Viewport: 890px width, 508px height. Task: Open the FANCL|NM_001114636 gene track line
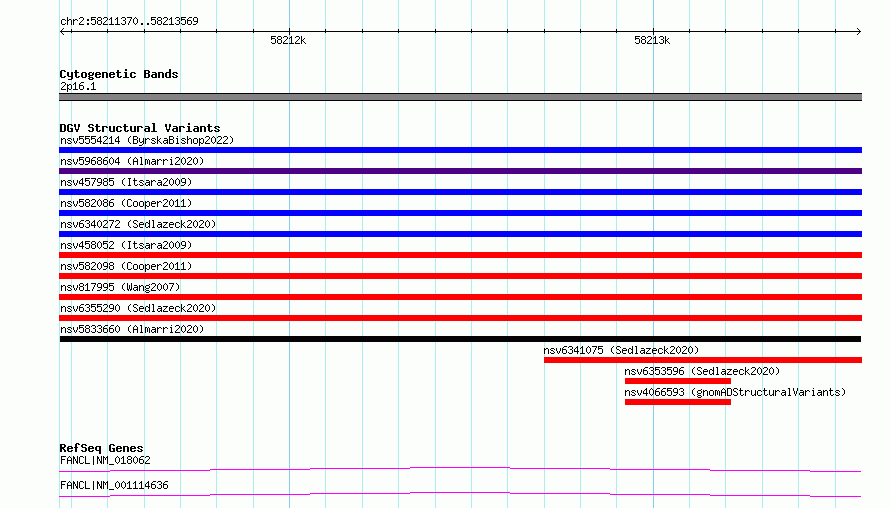pyautogui.click(x=460, y=494)
